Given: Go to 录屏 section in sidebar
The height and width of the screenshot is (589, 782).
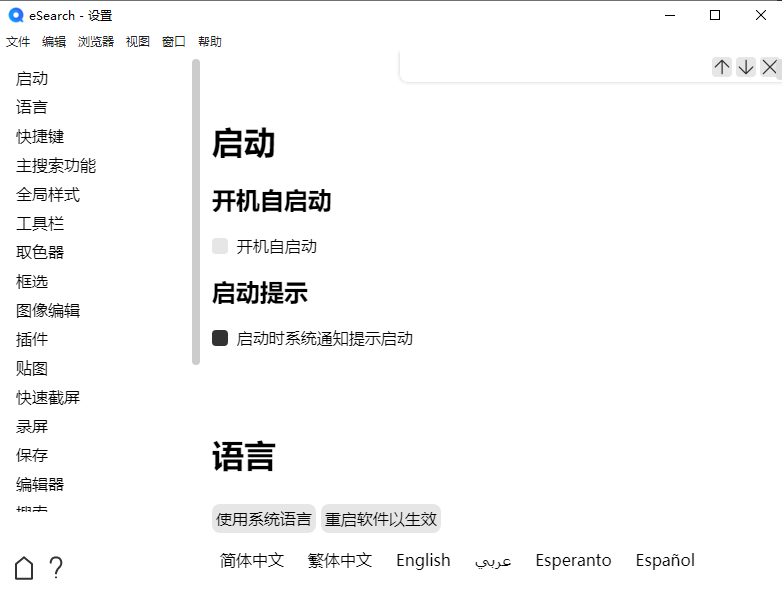Looking at the screenshot, I should 32,426.
